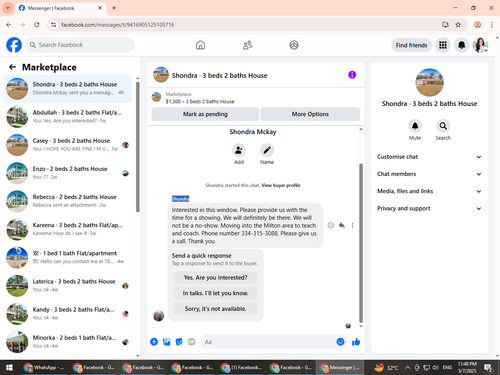Search in conversation magnifier icon

(443, 126)
